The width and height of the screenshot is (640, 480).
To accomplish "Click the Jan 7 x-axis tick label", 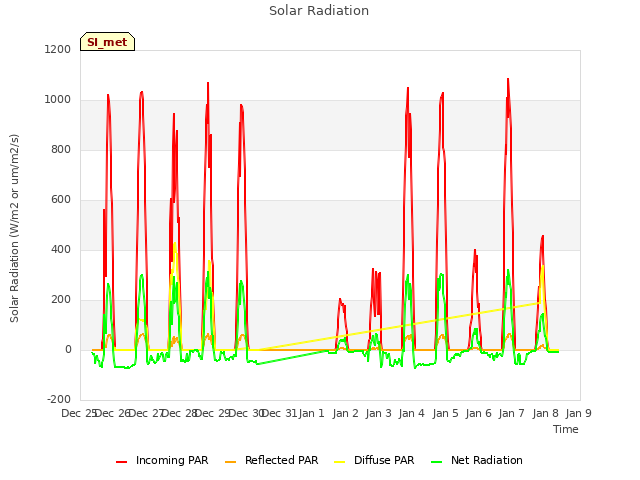I will pyautogui.click(x=511, y=413).
